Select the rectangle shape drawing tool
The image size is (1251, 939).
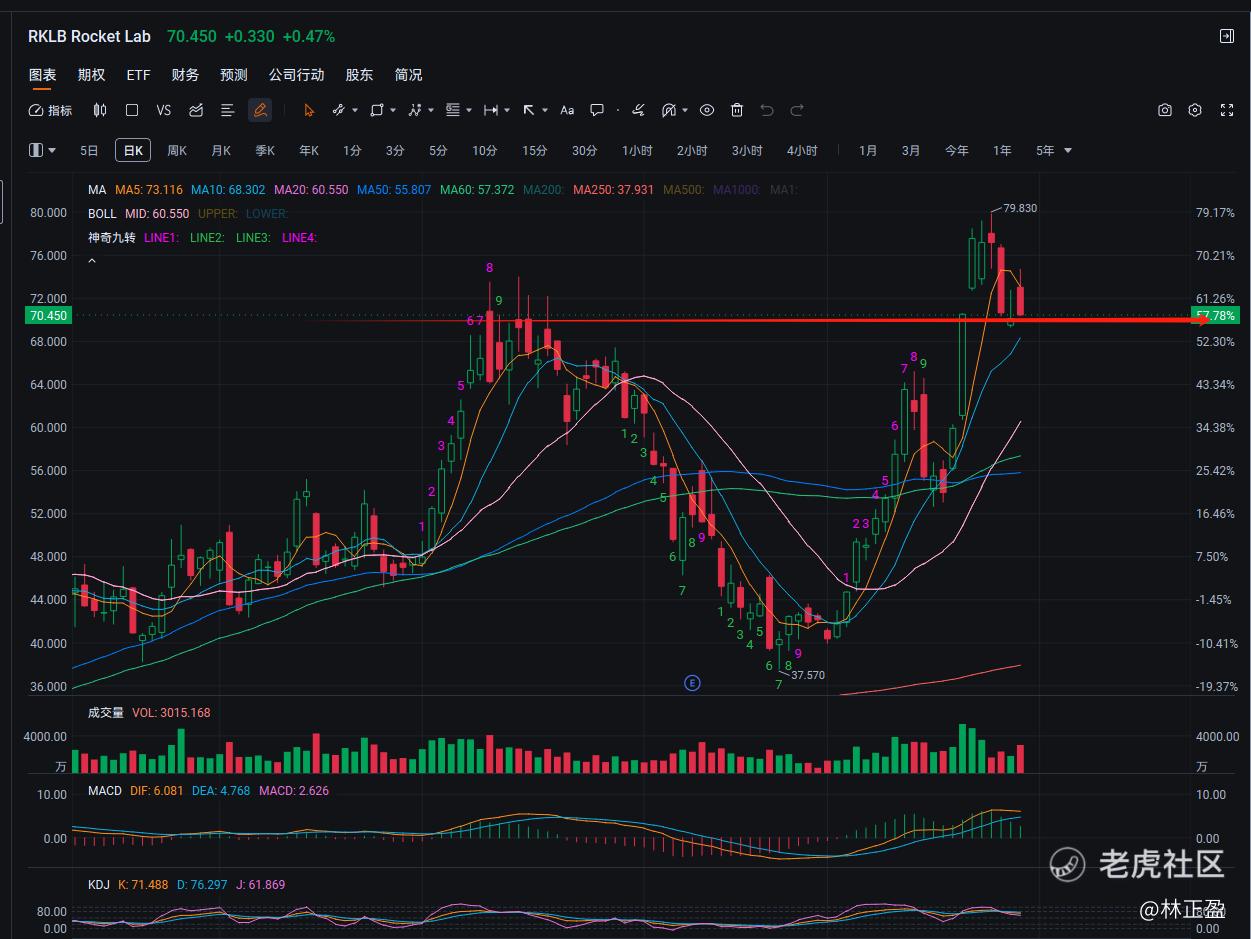pyautogui.click(x=377, y=110)
